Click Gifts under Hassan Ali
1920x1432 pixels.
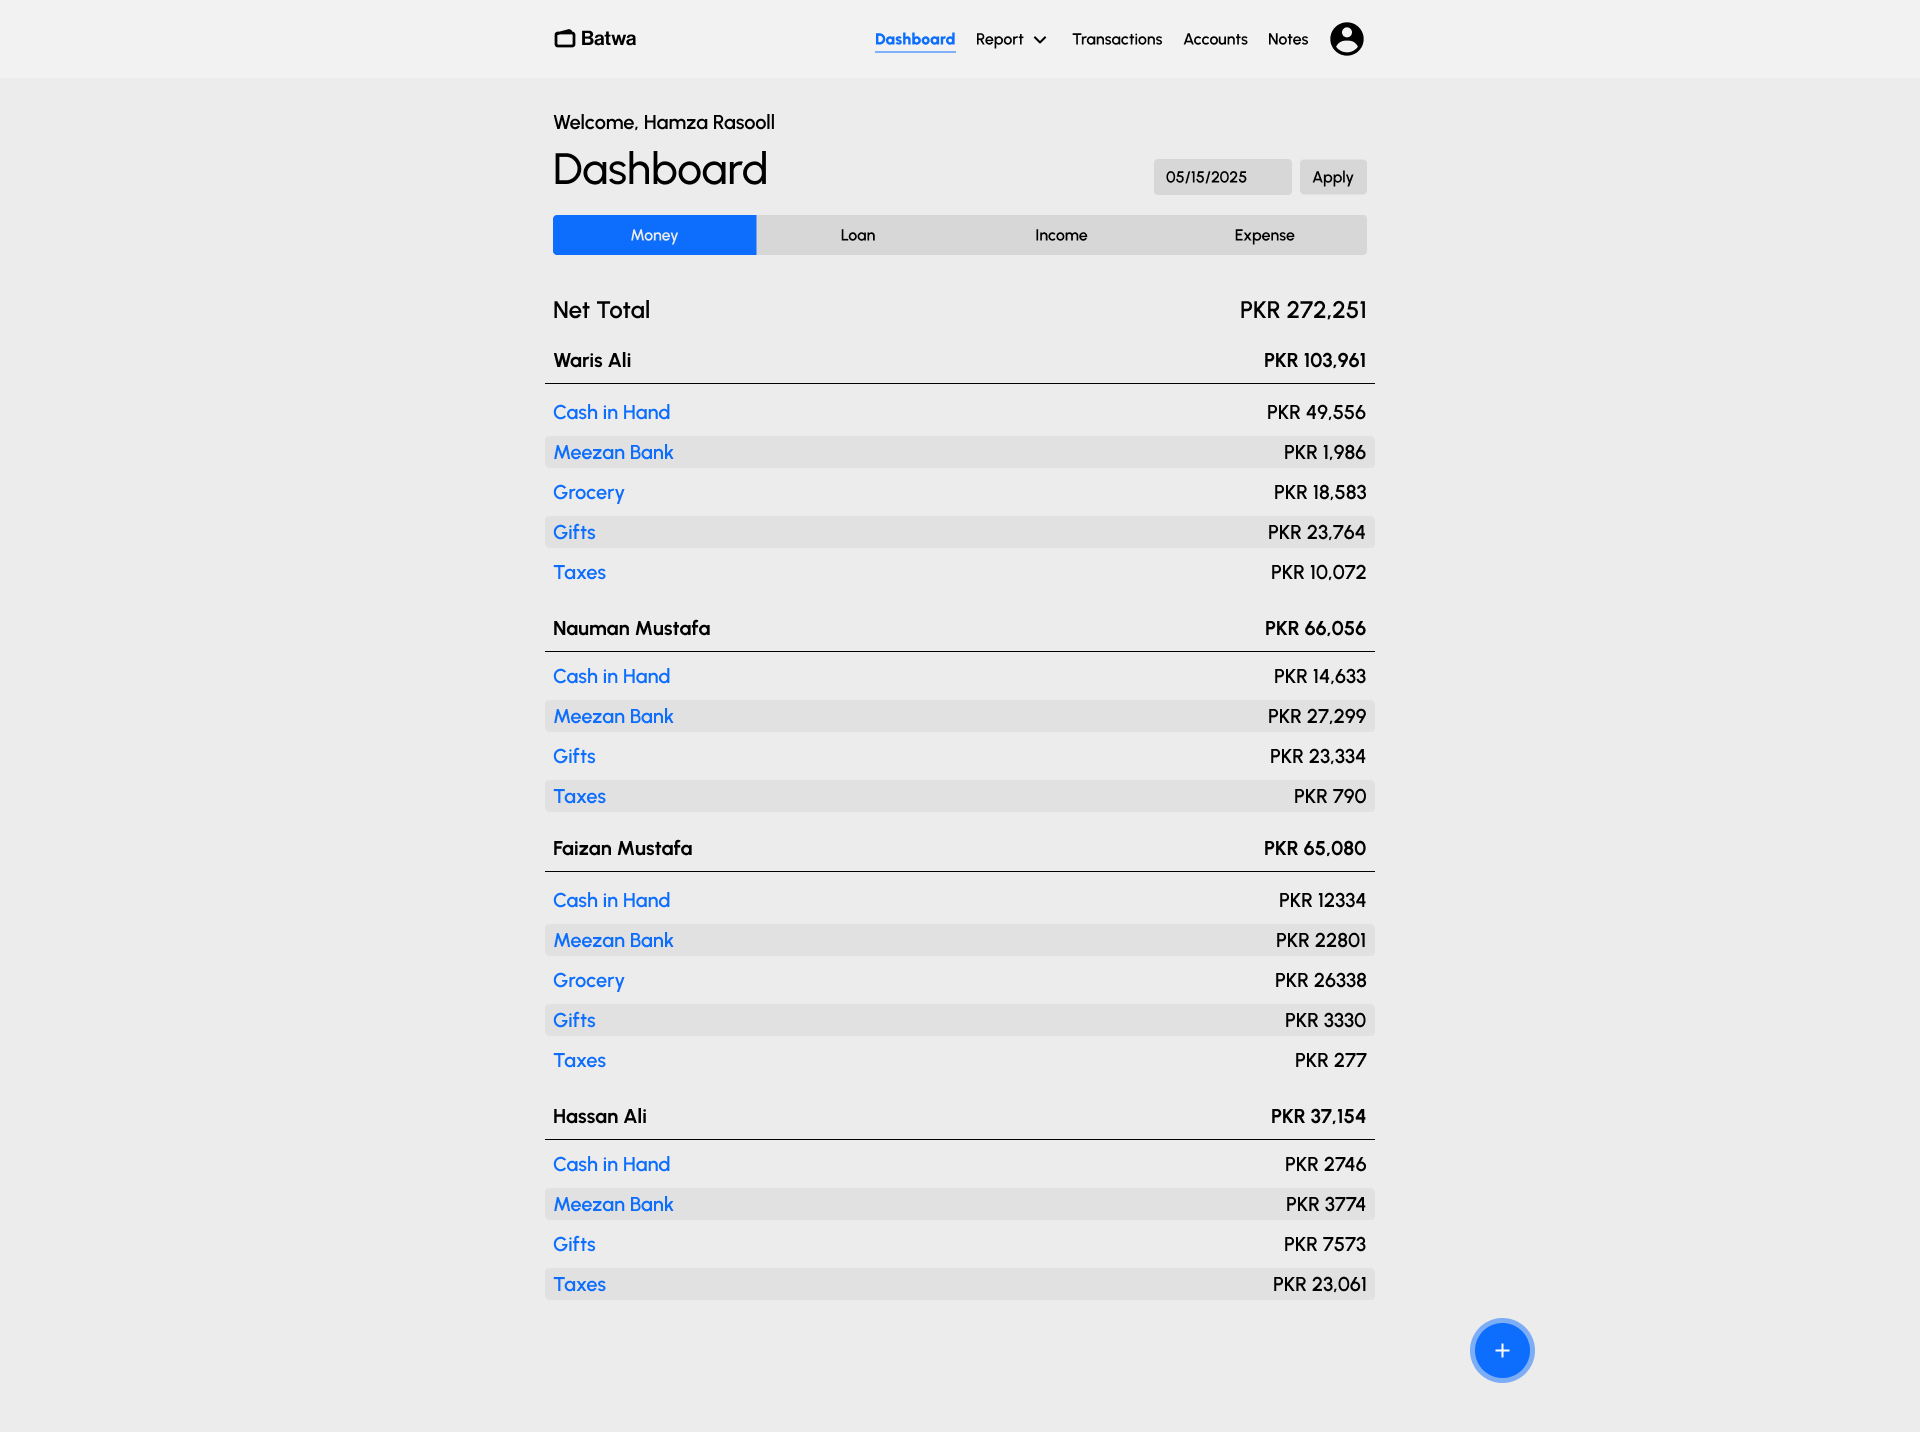pyautogui.click(x=574, y=1244)
